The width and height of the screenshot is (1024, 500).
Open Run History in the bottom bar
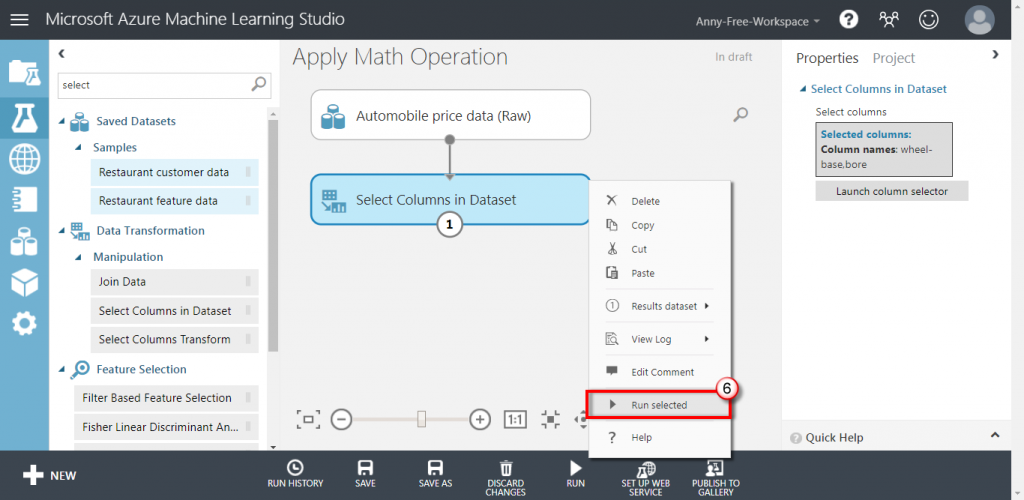pos(295,475)
